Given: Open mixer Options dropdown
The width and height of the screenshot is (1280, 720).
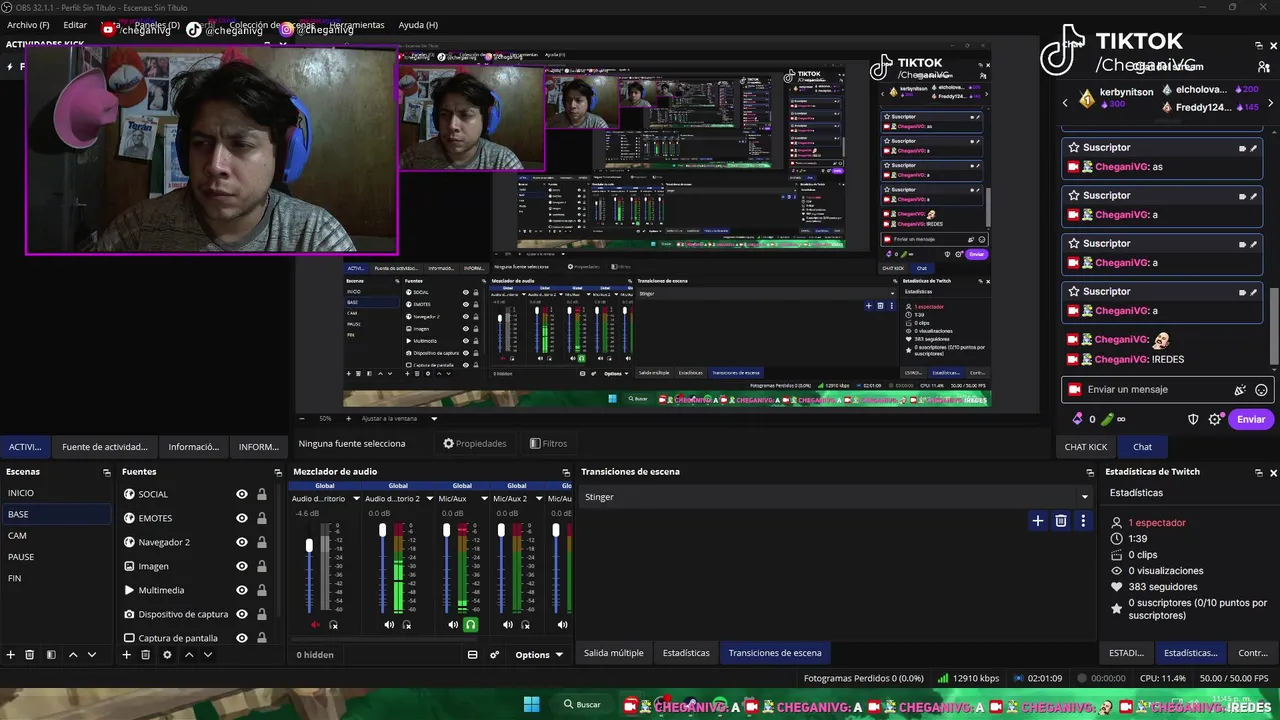Looking at the screenshot, I should click(x=539, y=655).
